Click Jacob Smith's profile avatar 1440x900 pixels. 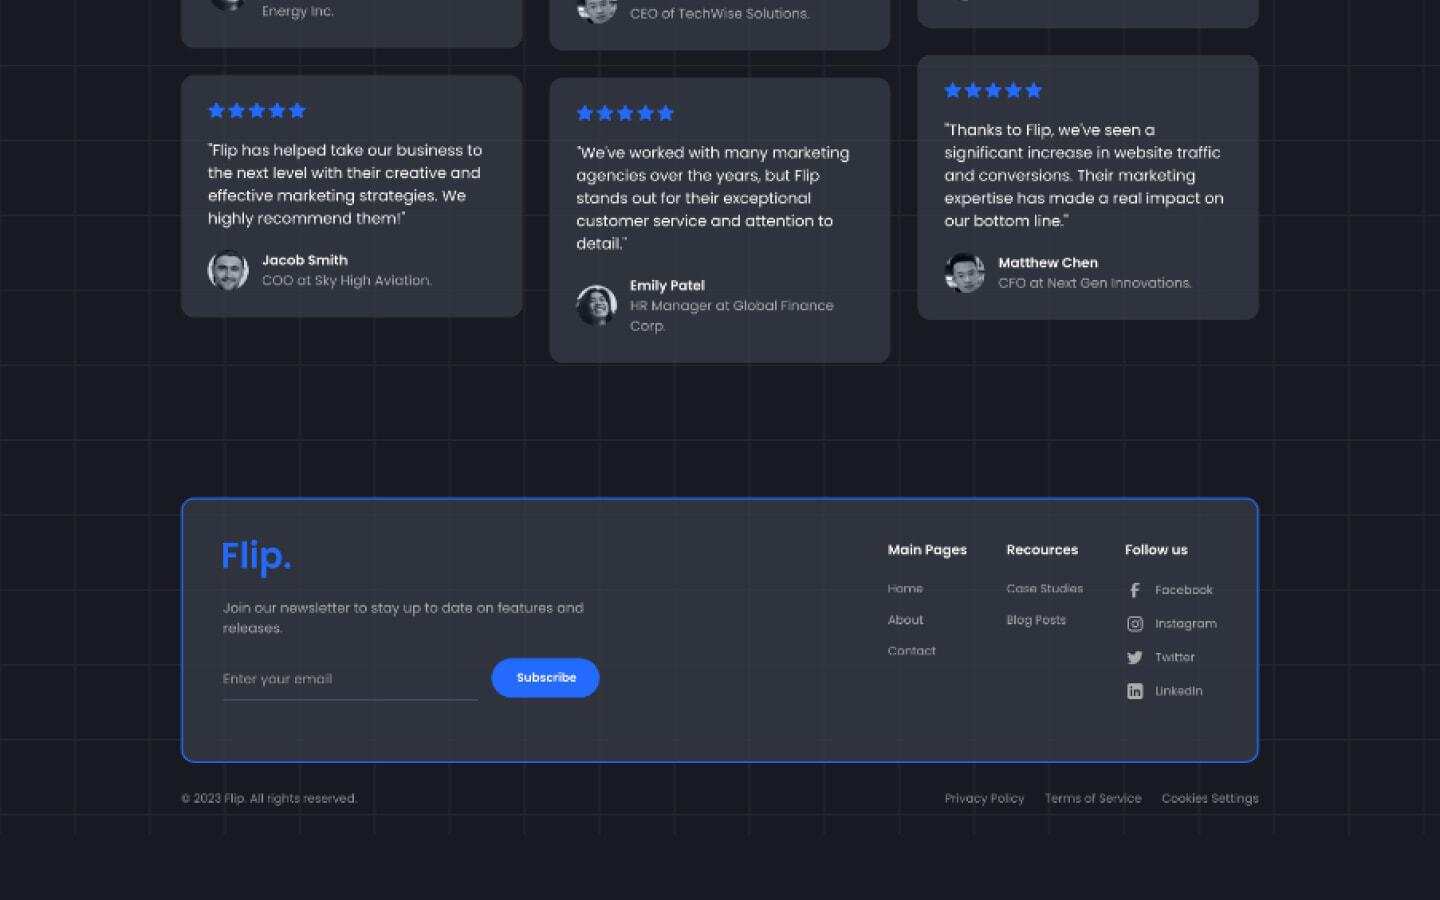(228, 269)
